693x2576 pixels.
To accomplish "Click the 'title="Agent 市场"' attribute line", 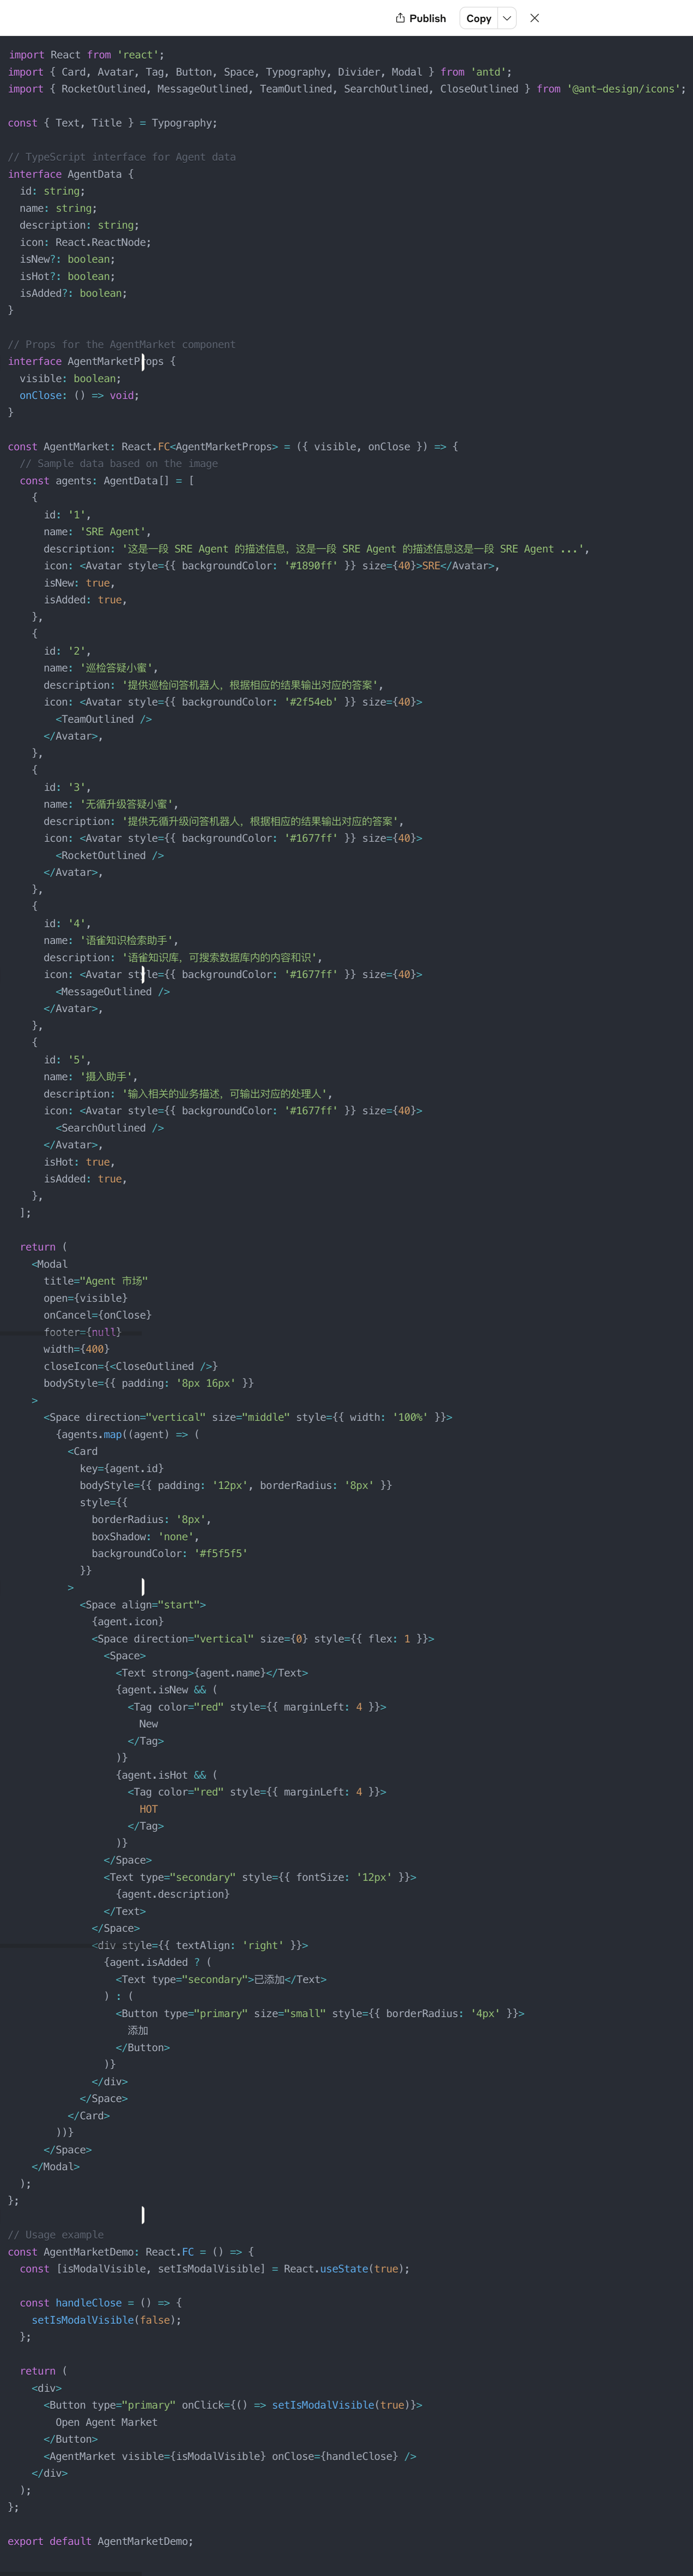I will 96,1281.
